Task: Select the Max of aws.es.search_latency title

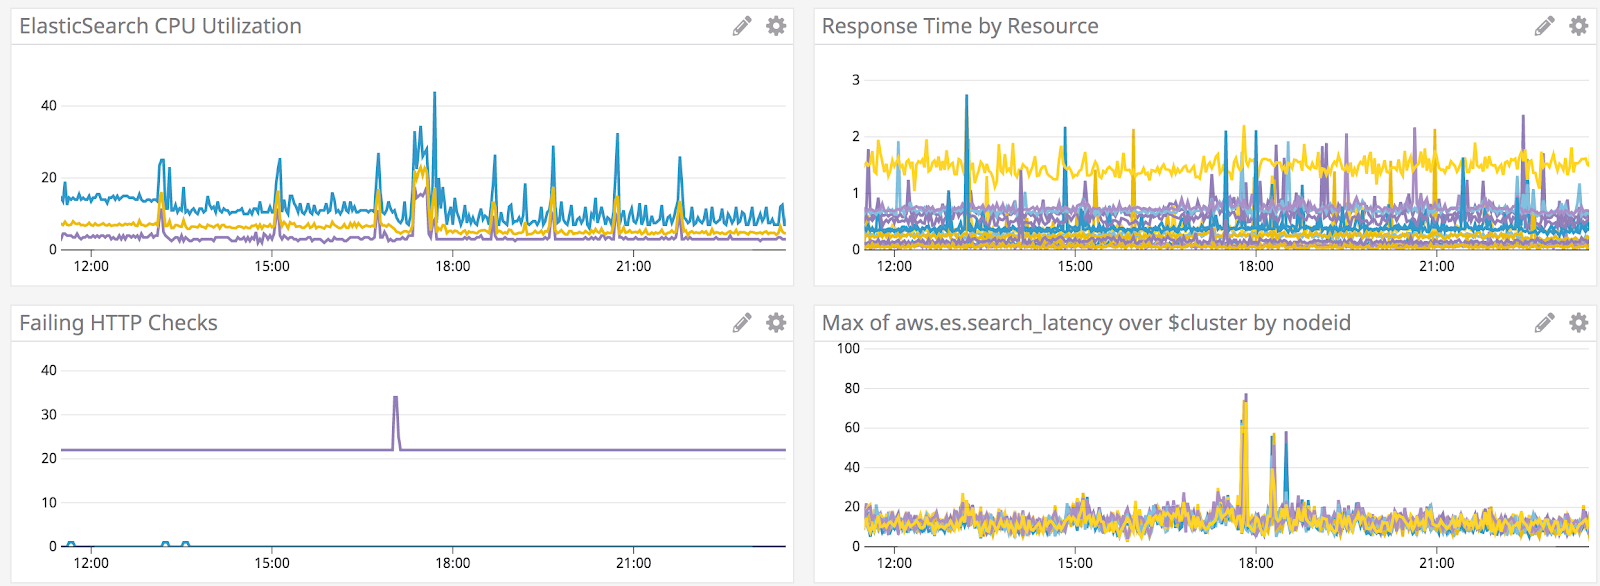Action: click(1086, 323)
